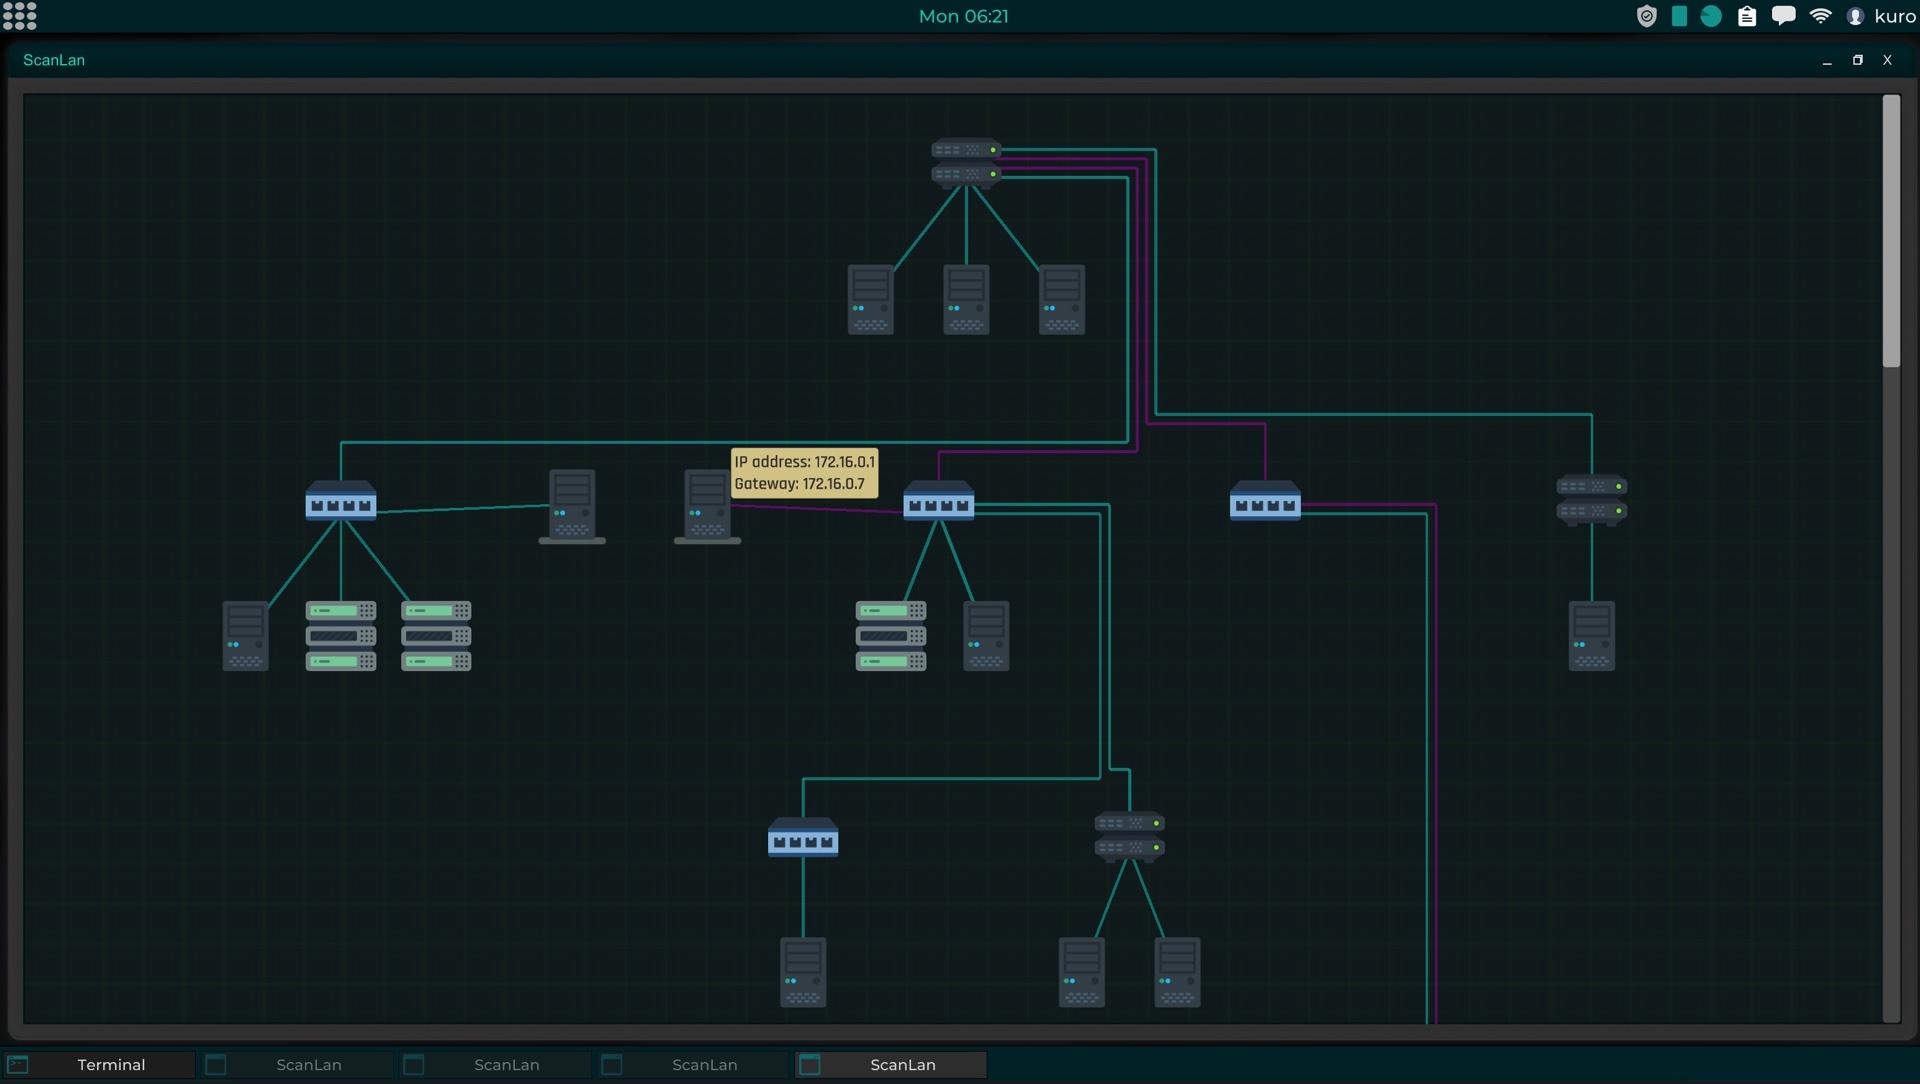The image size is (1920, 1084).
Task: Switch to the third ScanLan taskbar entry
Action: [x=693, y=1065]
